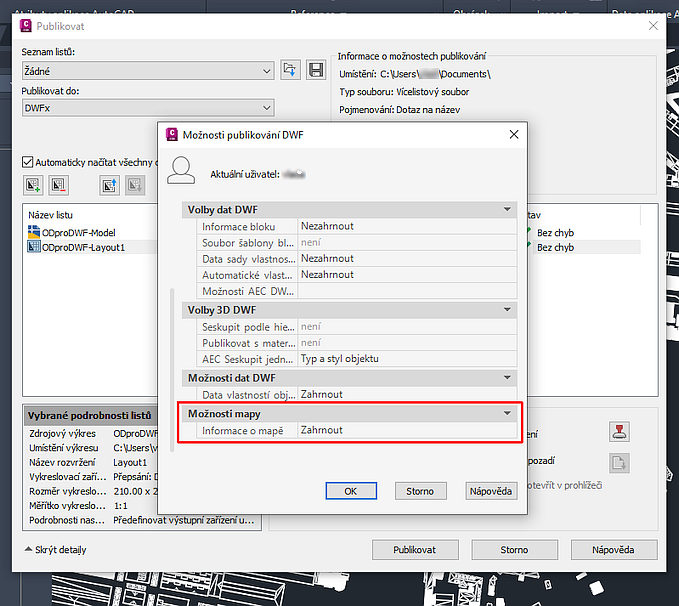The image size is (679, 606).
Task: Click the Load Sheet List icon
Action: (x=290, y=70)
